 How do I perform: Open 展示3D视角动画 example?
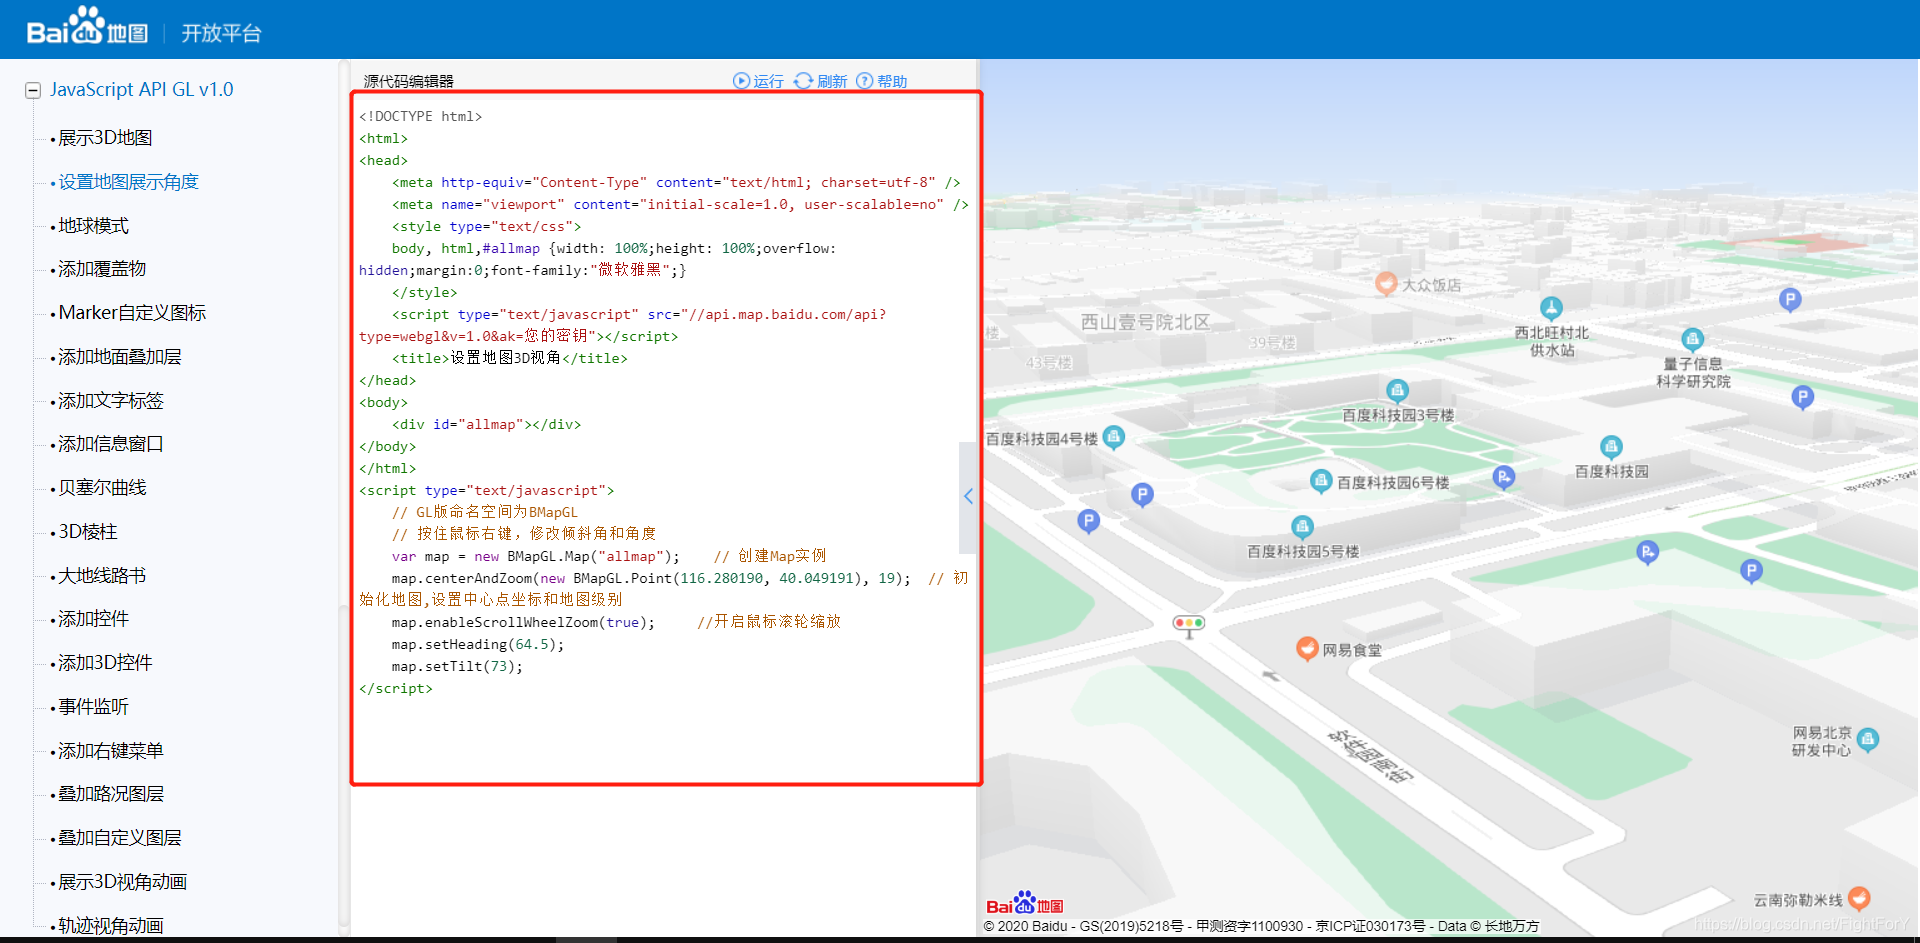(123, 882)
